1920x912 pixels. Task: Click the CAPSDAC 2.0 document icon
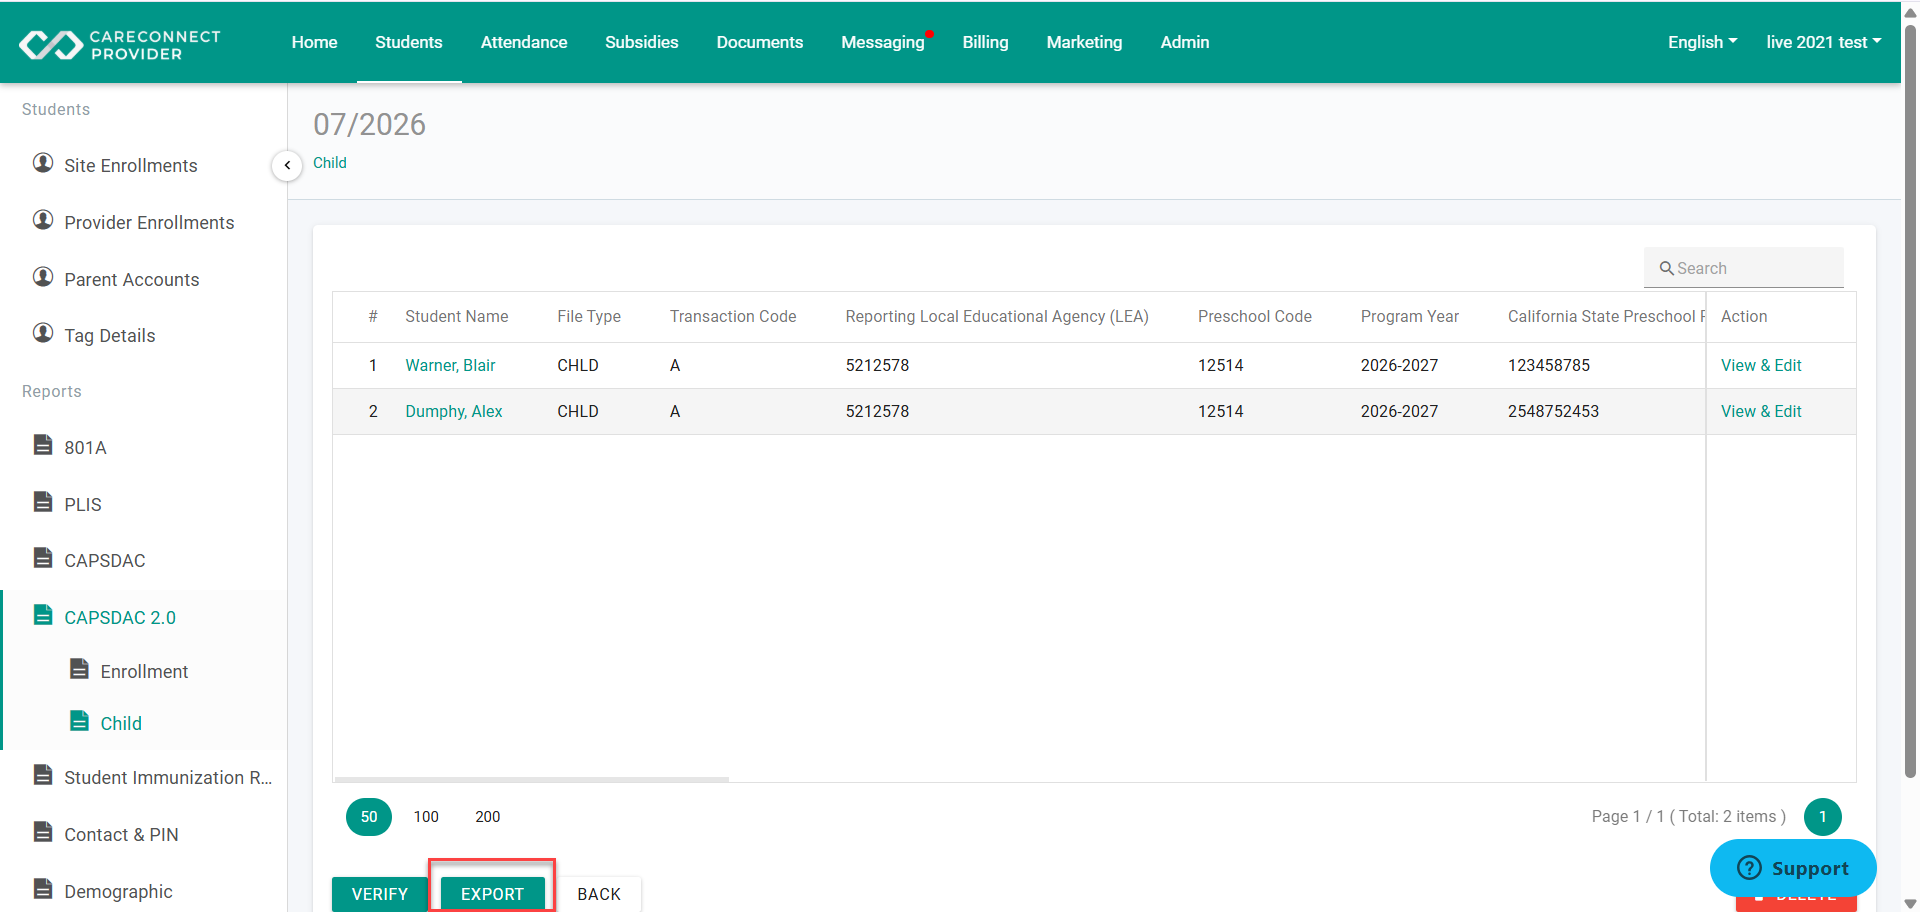(x=43, y=614)
